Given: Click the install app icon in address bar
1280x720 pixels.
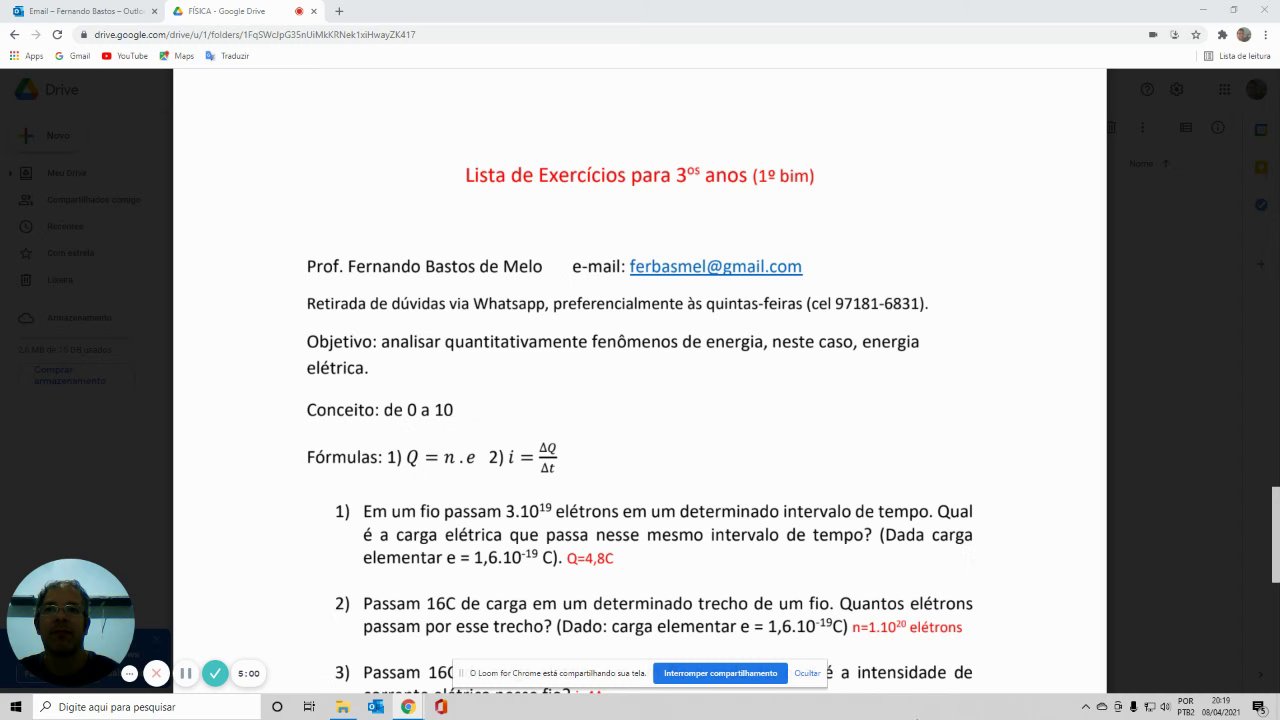Looking at the screenshot, I should click(x=1174, y=34).
